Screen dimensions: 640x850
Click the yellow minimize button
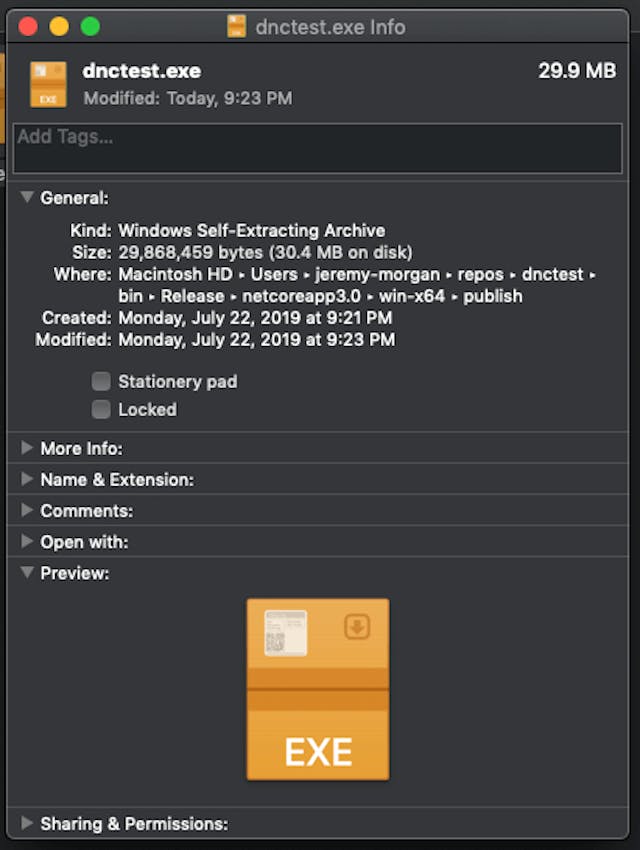coord(57,27)
